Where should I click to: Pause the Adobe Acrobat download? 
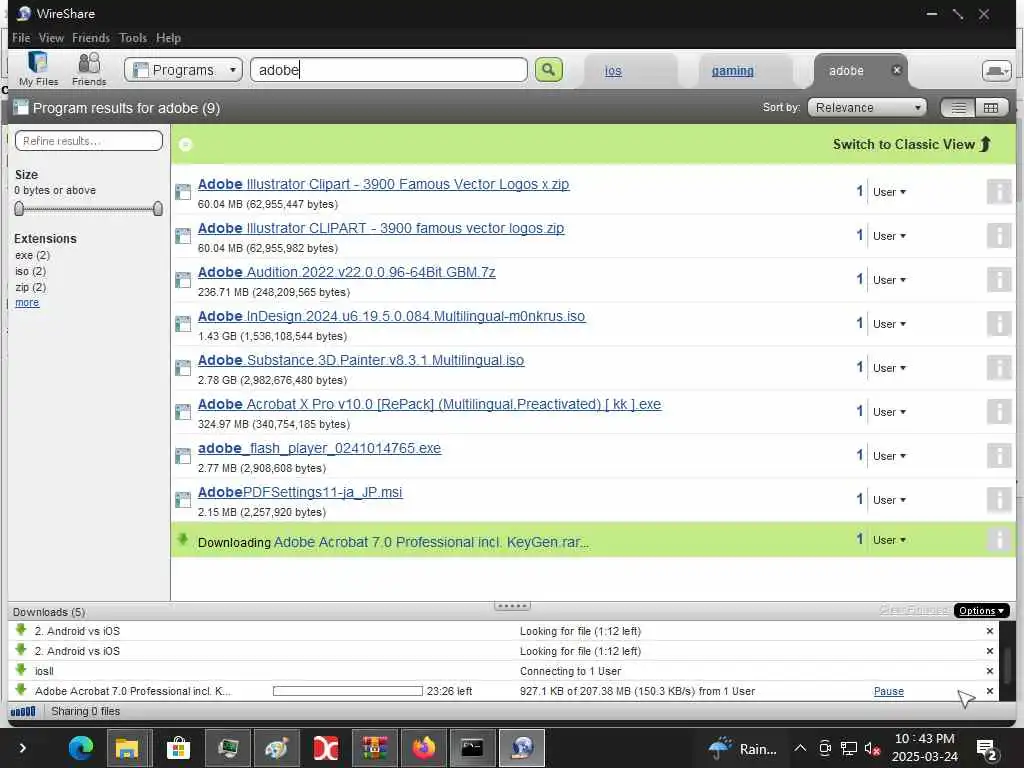[888, 691]
